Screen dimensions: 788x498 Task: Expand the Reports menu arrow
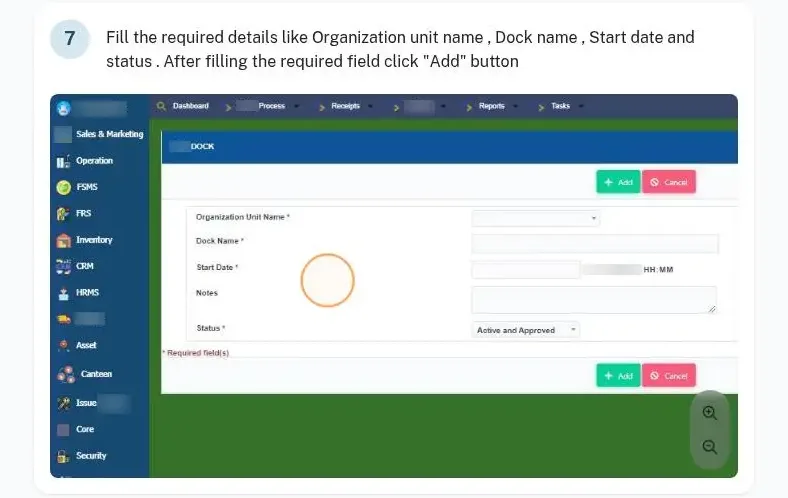515,106
